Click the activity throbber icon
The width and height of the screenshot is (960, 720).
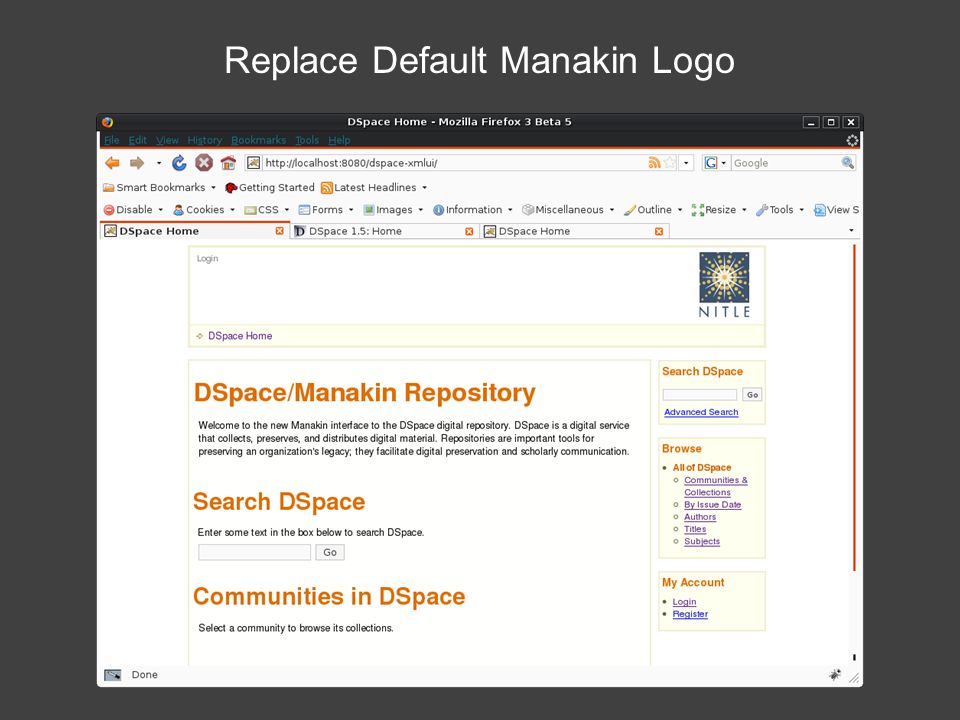coord(852,140)
